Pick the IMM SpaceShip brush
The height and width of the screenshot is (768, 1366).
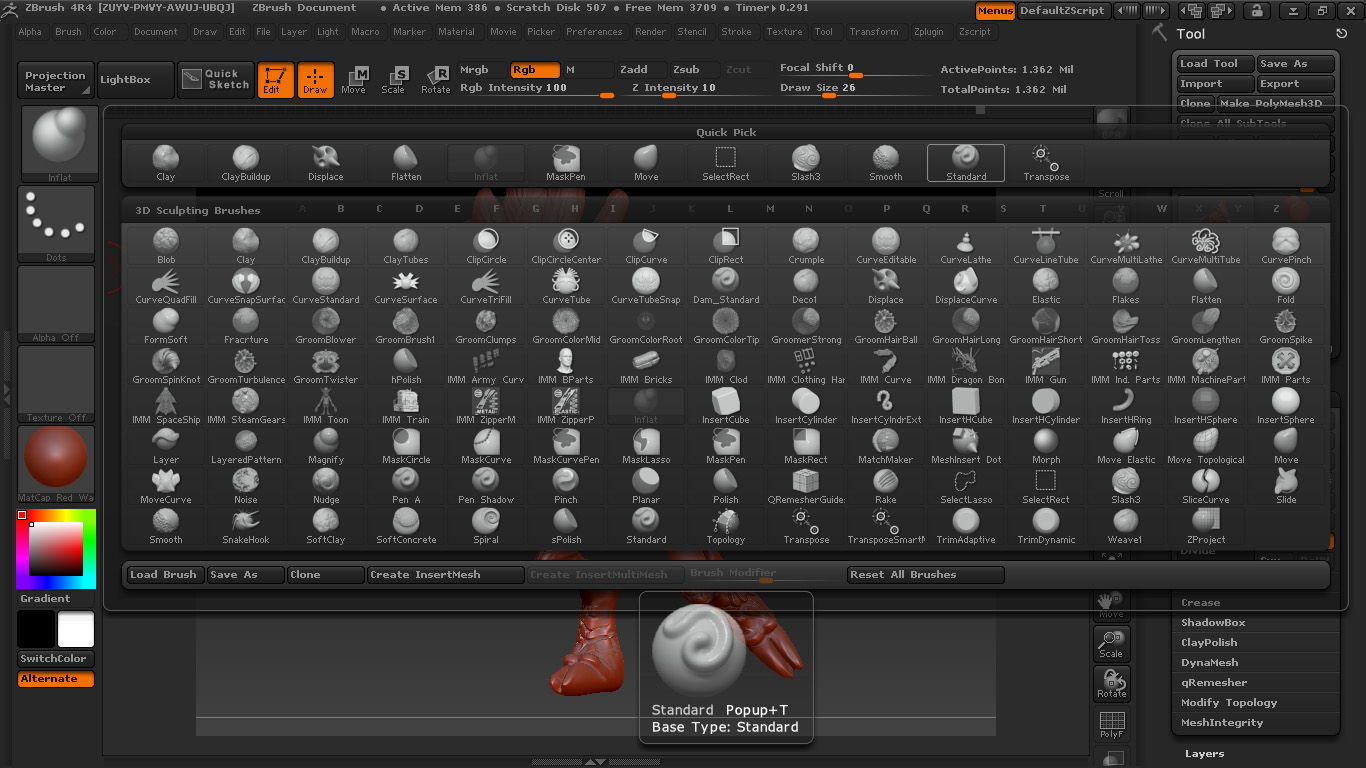tap(166, 406)
